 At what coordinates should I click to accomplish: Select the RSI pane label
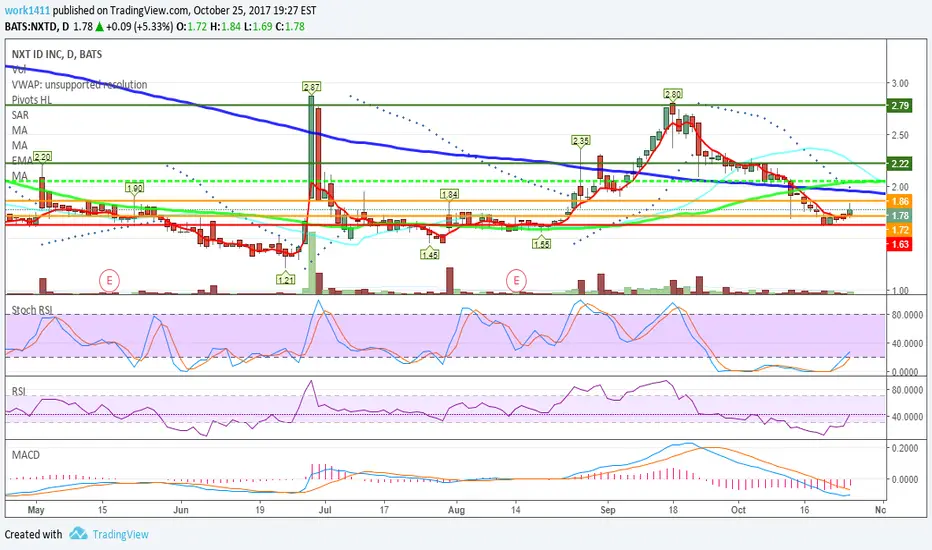(18, 391)
